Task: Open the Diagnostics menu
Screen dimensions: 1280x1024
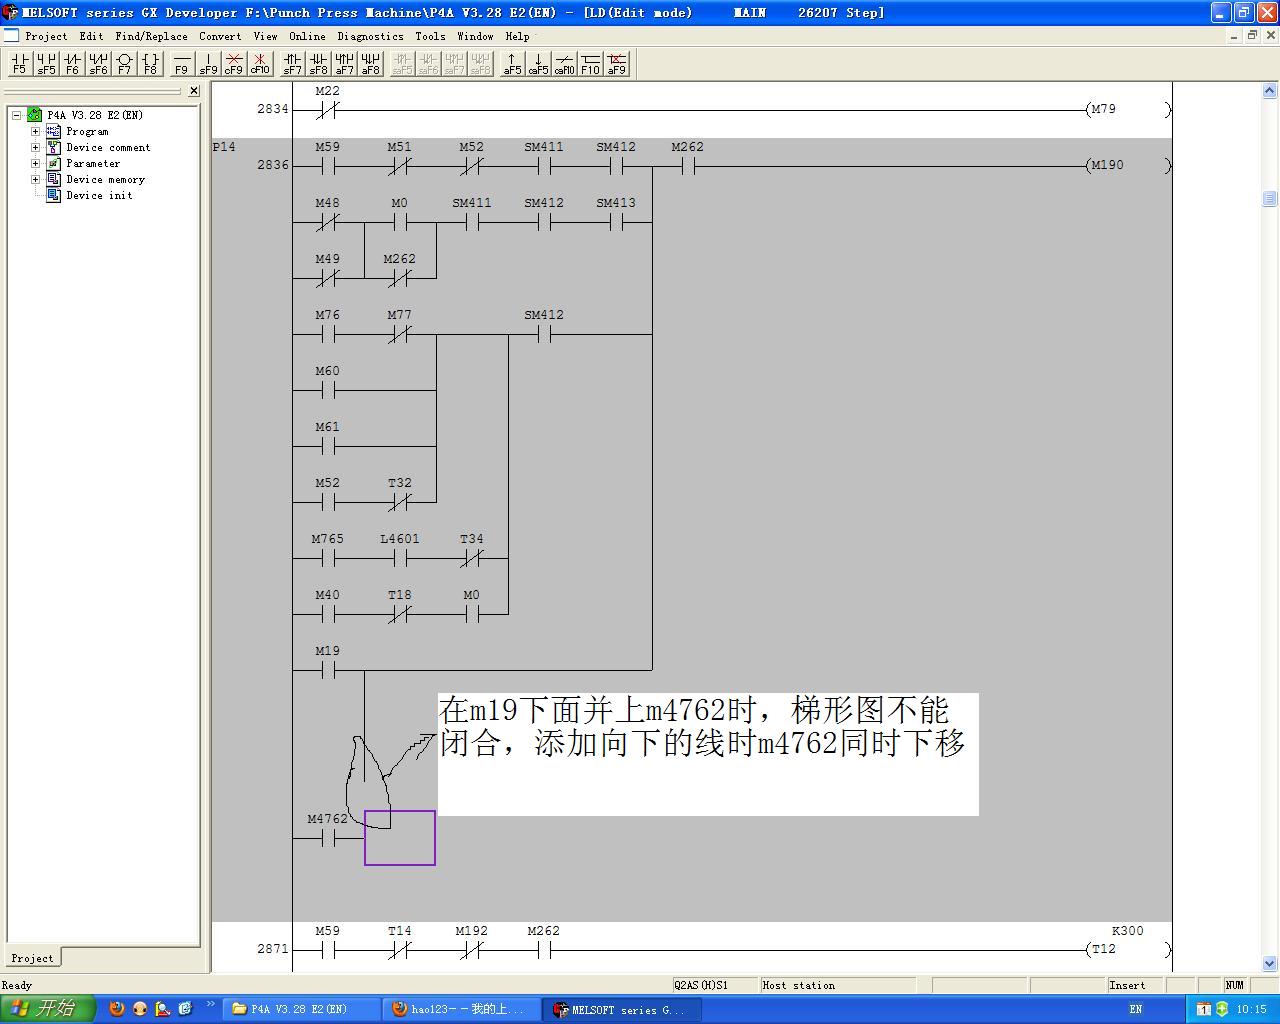Action: (370, 36)
